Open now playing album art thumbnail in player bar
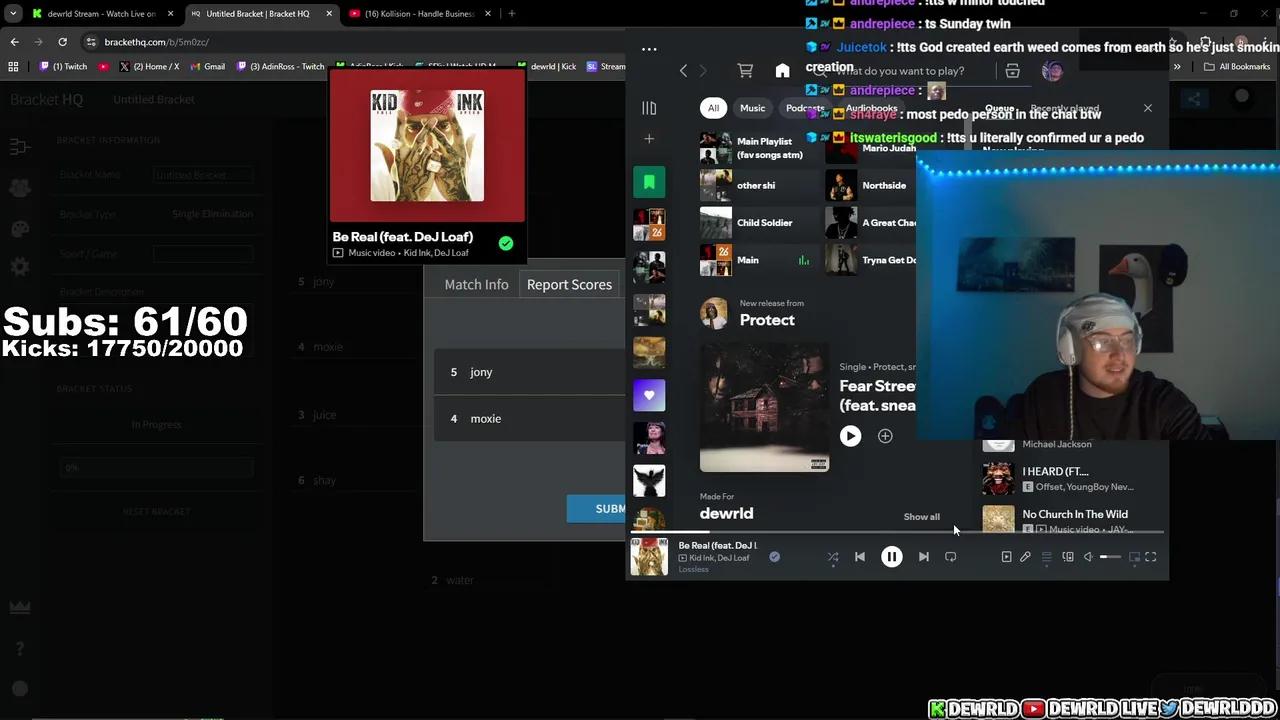This screenshot has width=1280, height=720. point(649,557)
